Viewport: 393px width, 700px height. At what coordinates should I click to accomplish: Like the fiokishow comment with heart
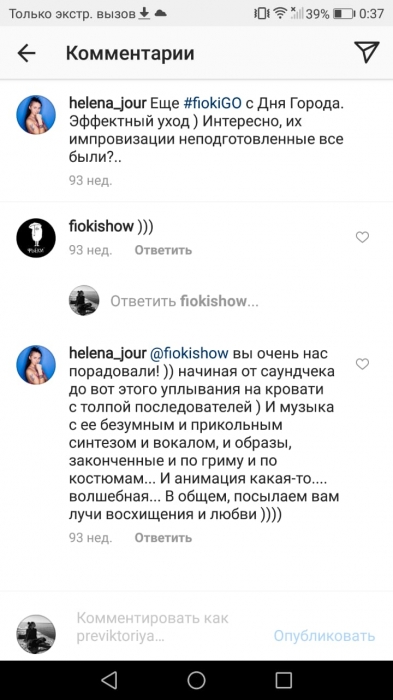click(x=362, y=237)
